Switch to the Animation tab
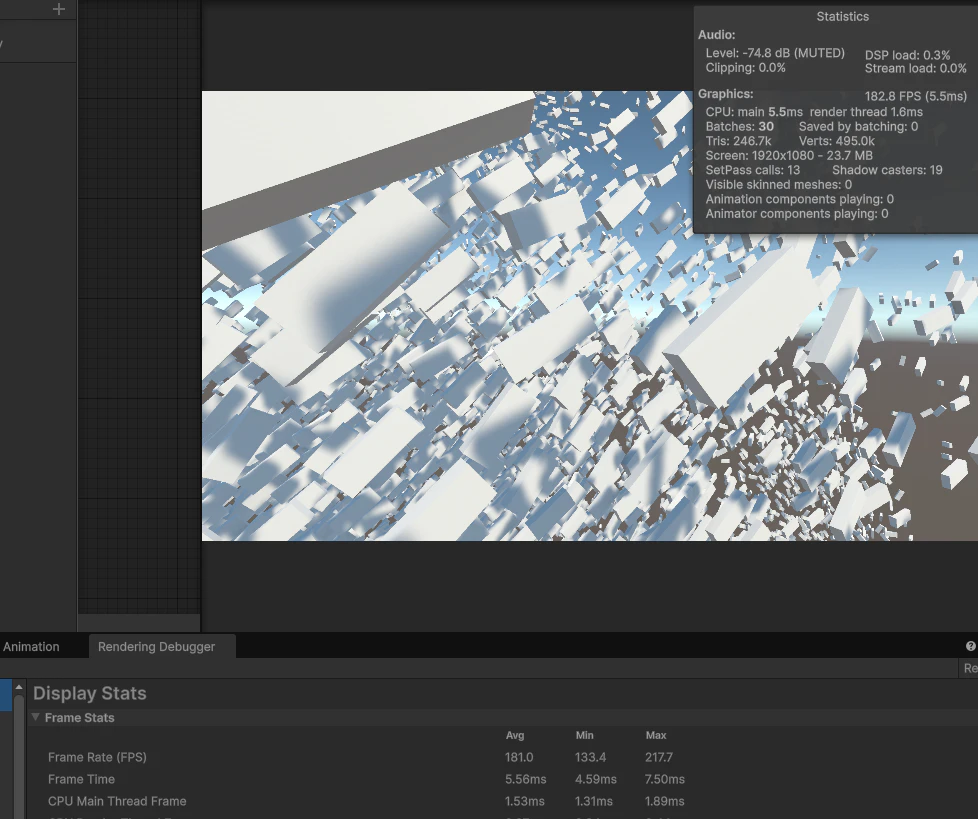Screen dimensions: 978x819 click(x=31, y=647)
